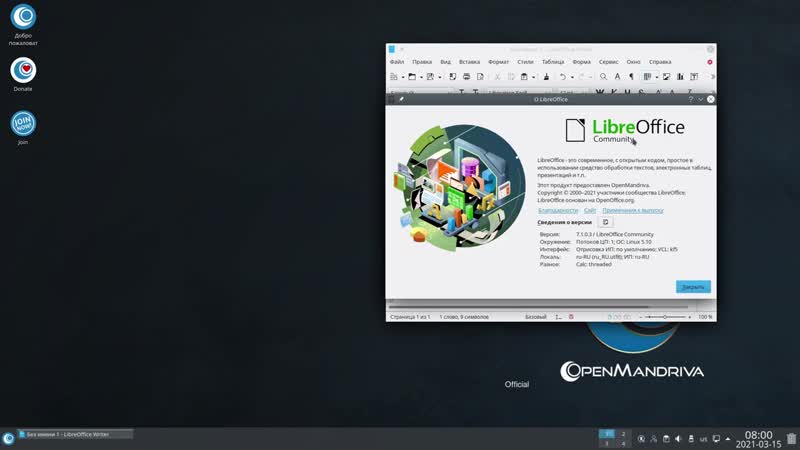Click the pin icon in About dialog titlebar
This screenshot has height=450, width=800.
[402, 99]
